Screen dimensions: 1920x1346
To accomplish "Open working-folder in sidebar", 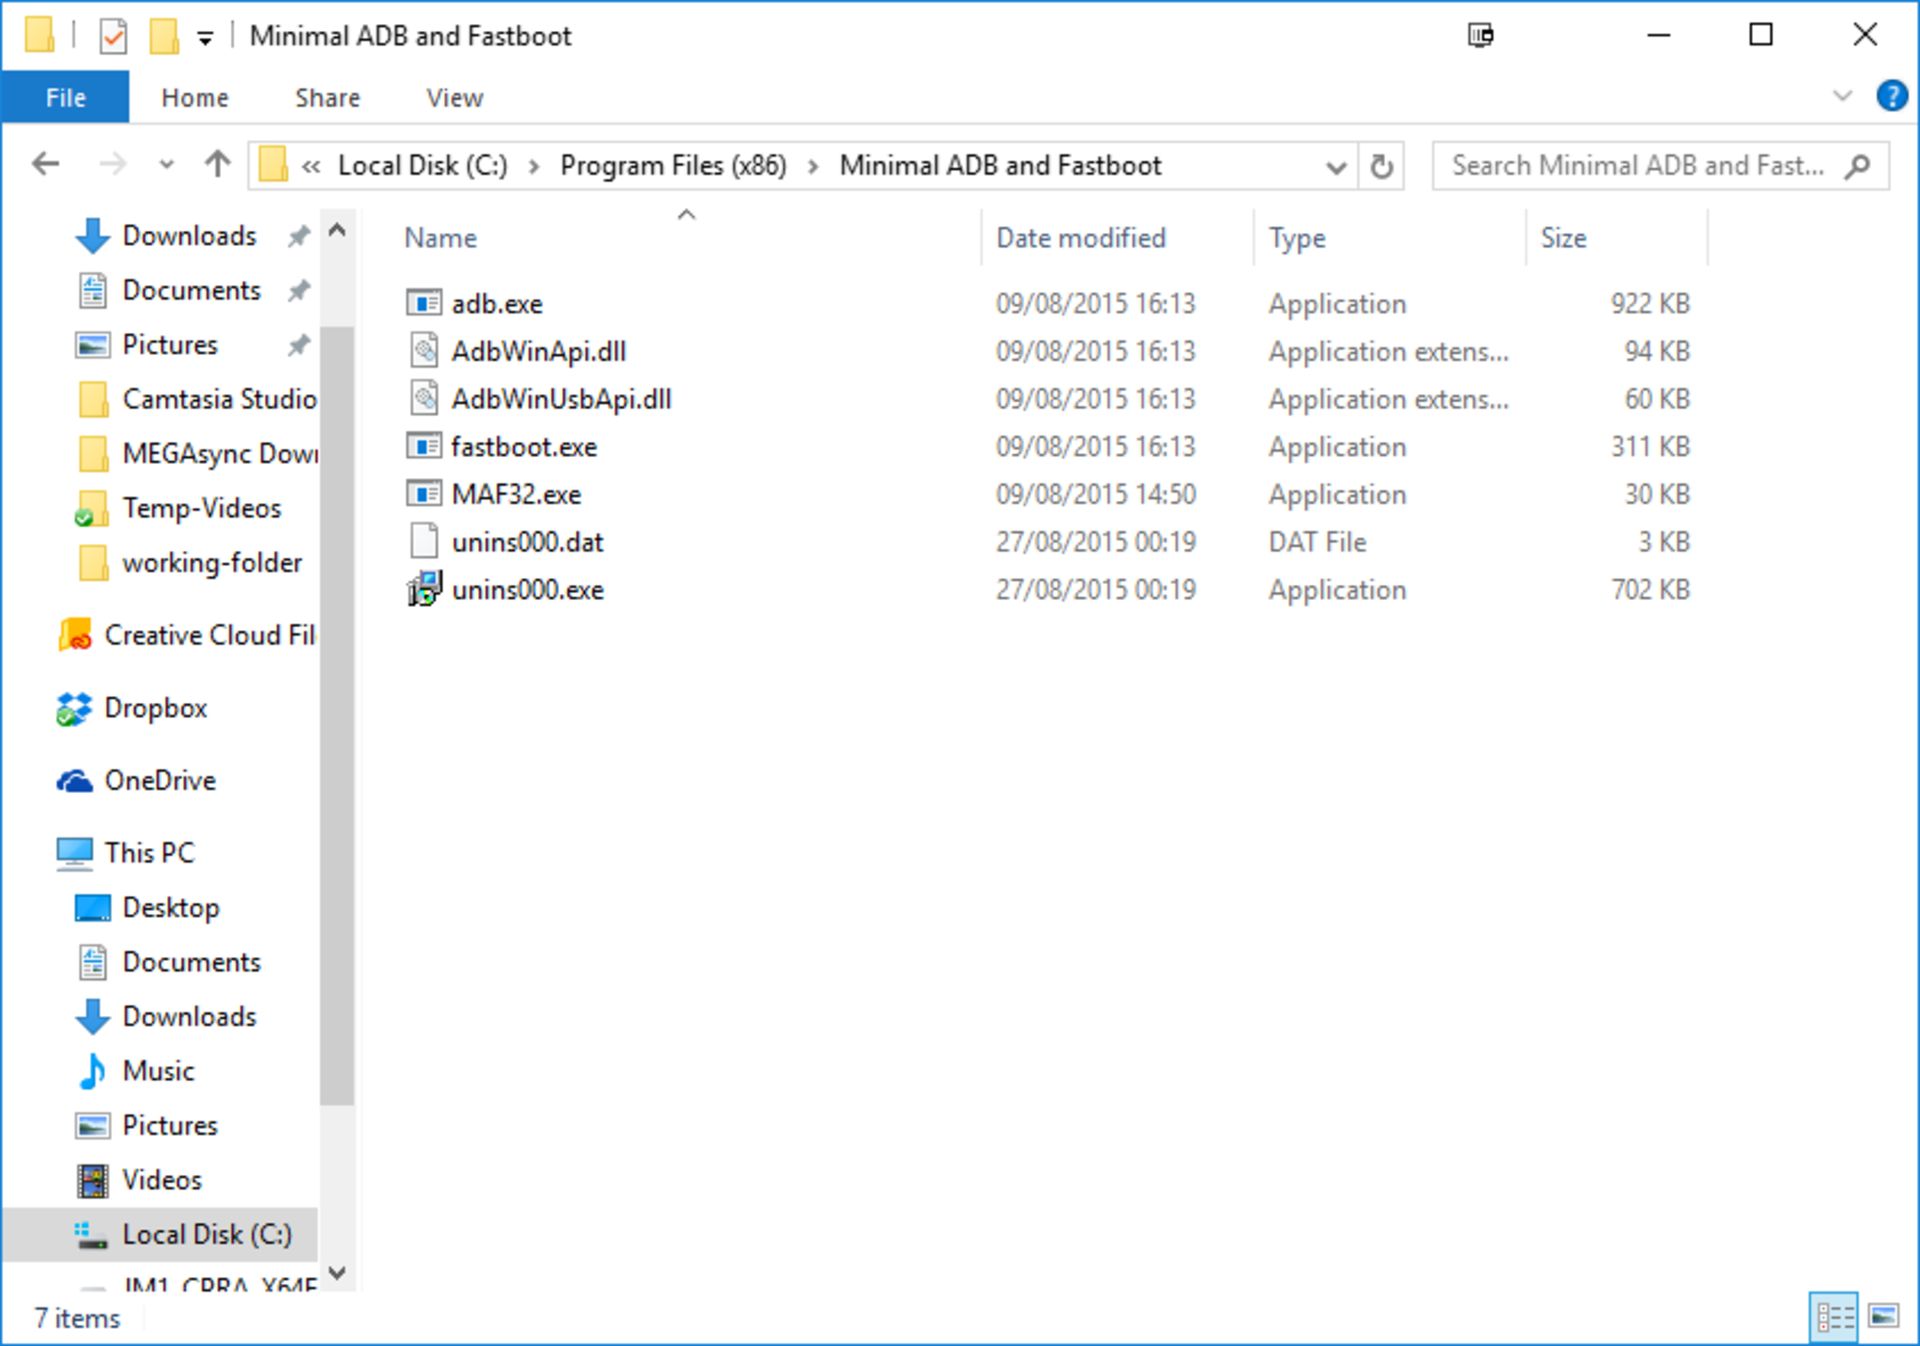I will (x=188, y=563).
